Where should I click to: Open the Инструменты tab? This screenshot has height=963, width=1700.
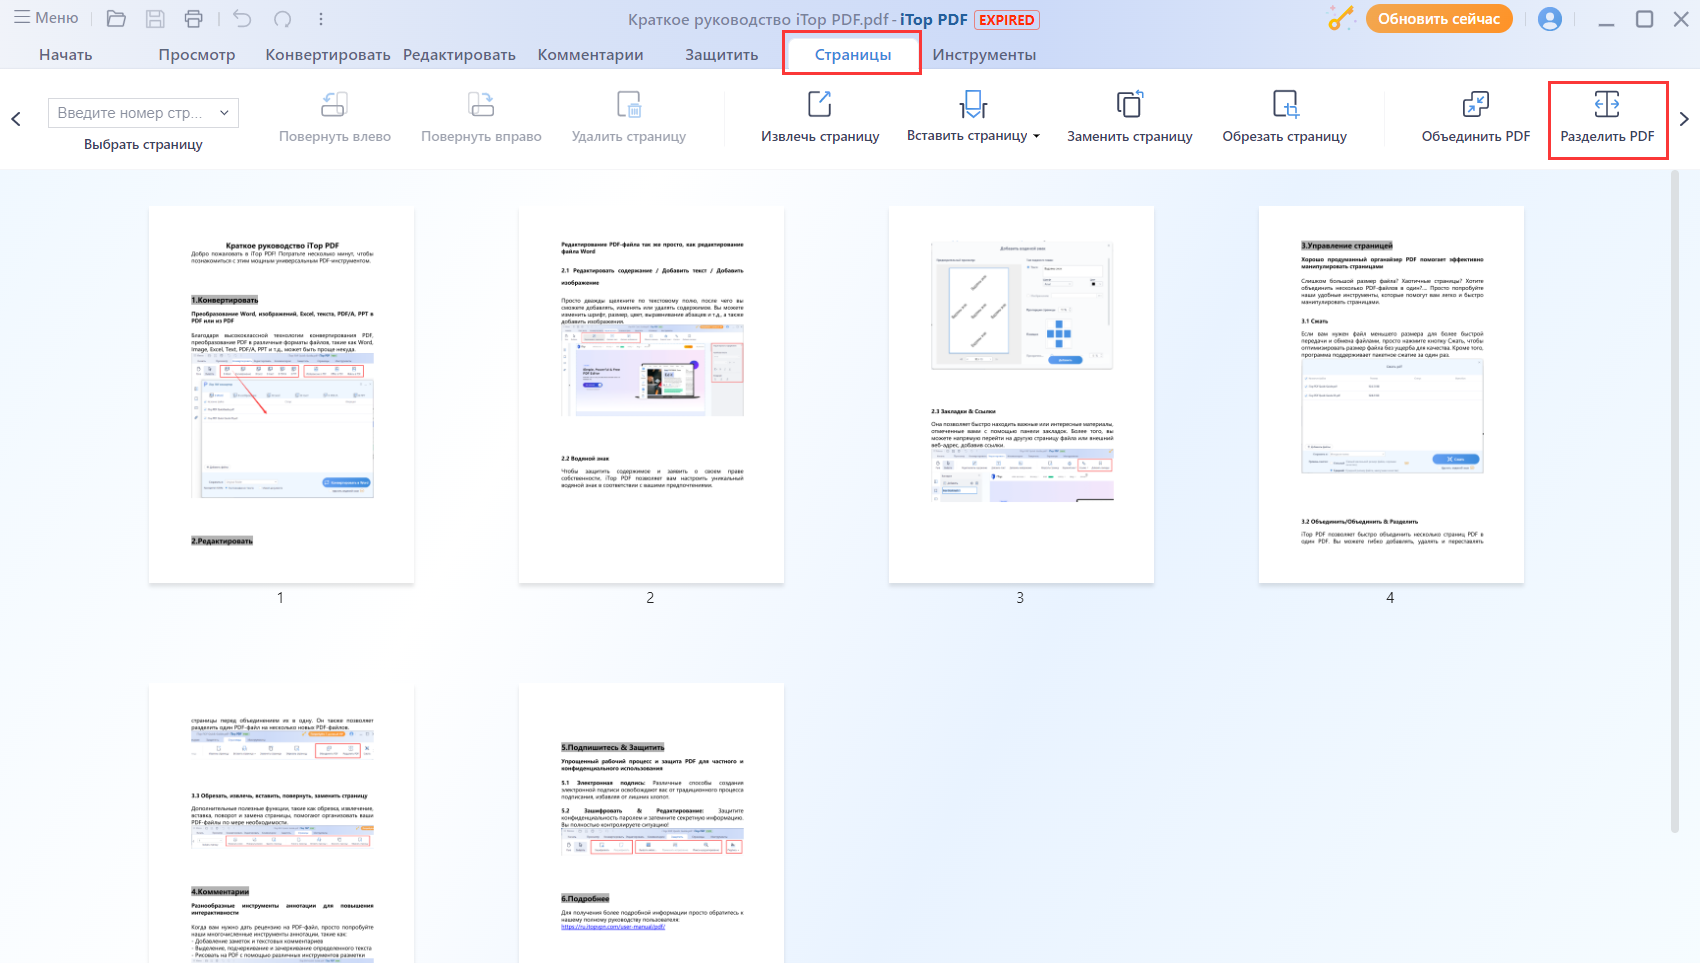[984, 55]
